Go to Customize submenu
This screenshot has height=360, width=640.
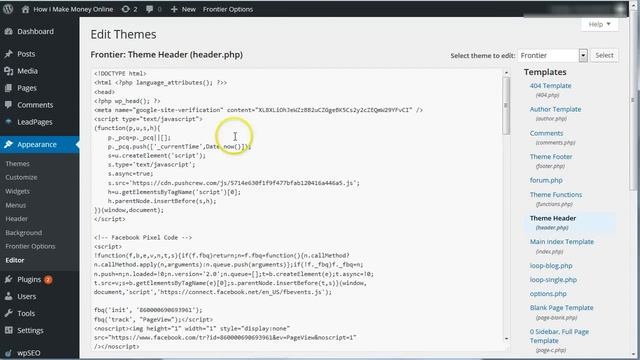tap(21, 177)
